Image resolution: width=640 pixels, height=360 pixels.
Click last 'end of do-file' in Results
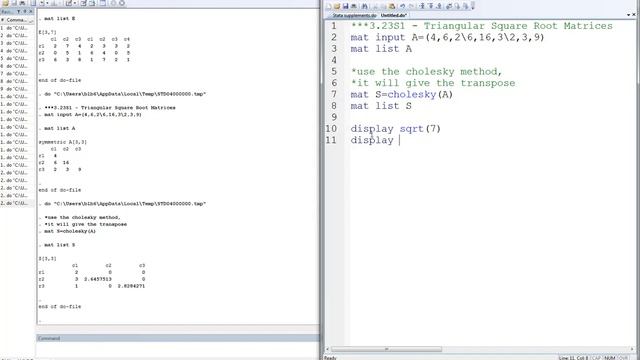pyautogui.click(x=60, y=307)
